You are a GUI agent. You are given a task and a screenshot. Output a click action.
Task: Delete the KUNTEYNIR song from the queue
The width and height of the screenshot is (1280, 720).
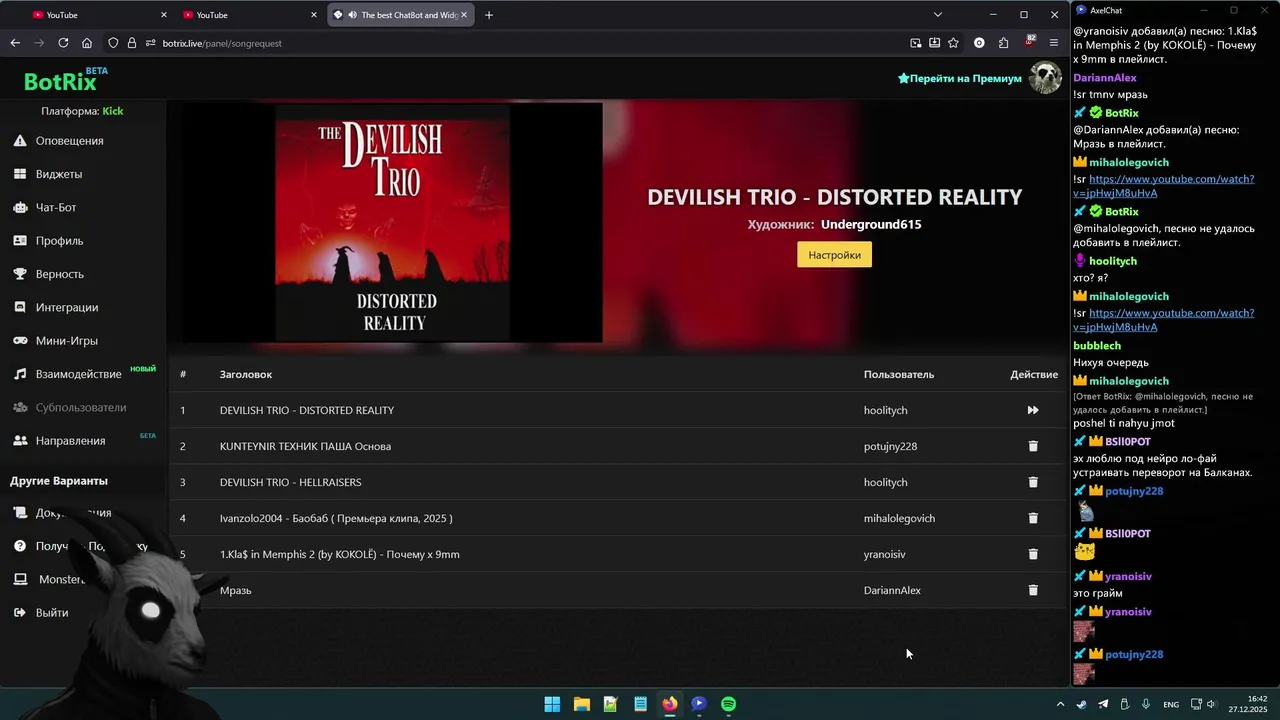point(1033,446)
